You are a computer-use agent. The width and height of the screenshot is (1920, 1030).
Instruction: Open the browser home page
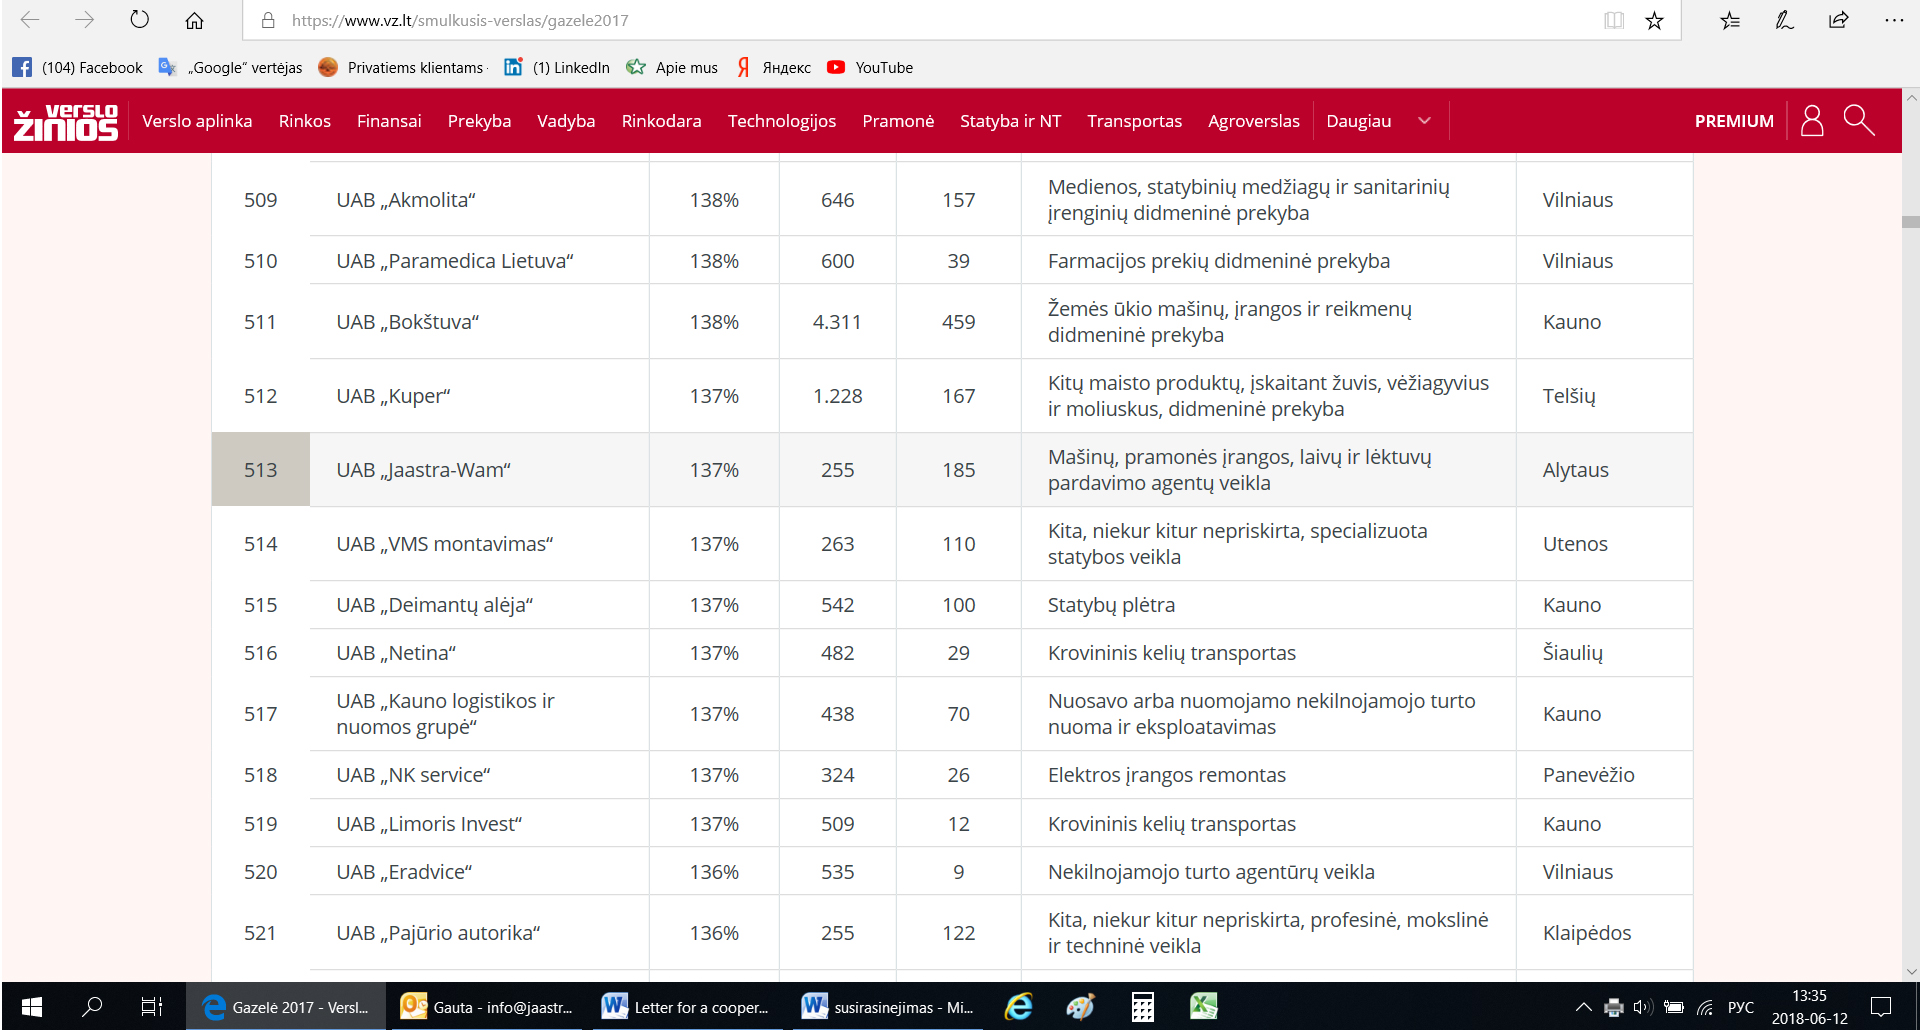pos(195,20)
